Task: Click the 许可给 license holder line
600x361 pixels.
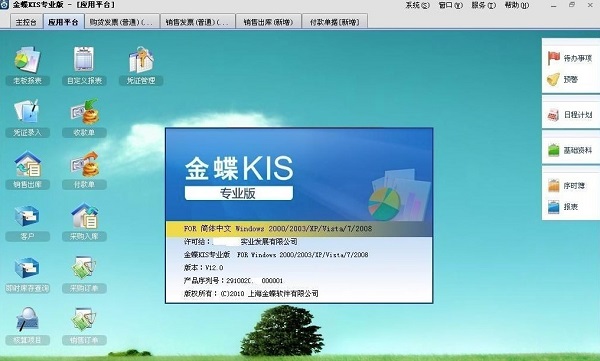Action: 241,242
